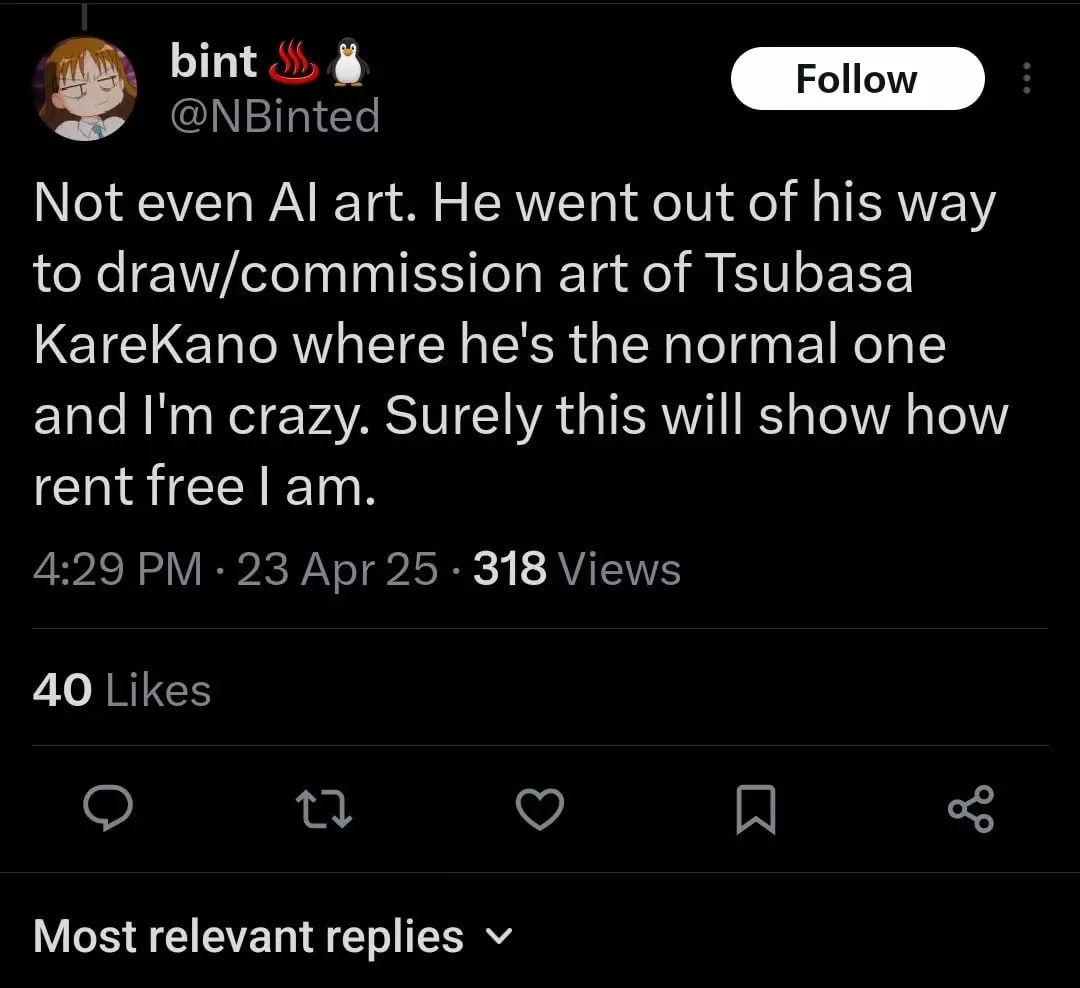Open the three-dot more options menu
The image size is (1080, 988).
click(x=1026, y=79)
